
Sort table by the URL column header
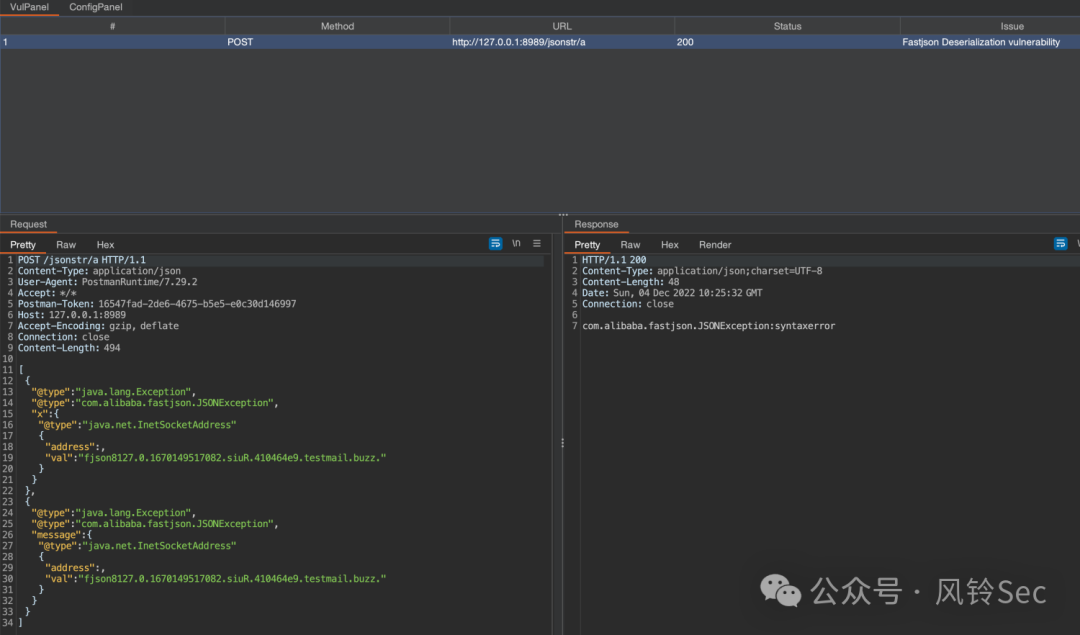tap(562, 26)
